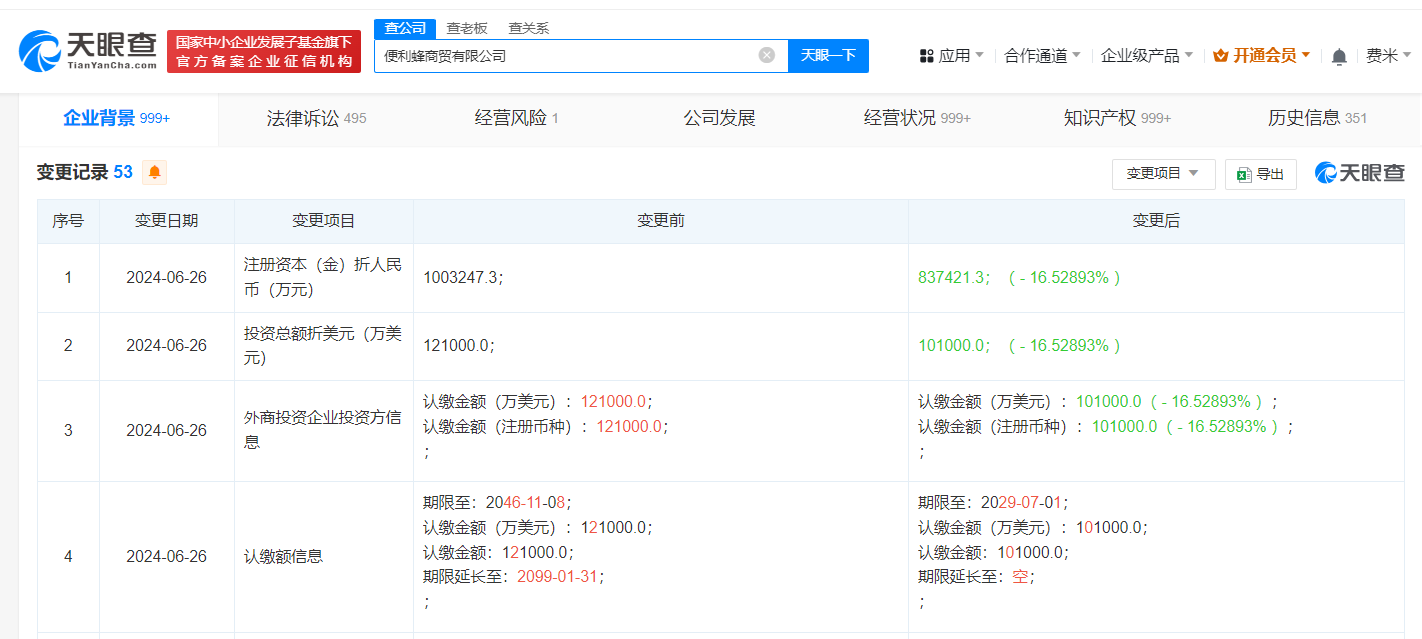The width and height of the screenshot is (1422, 639).
Task: Click the notification bell icon
Action: (x=1338, y=56)
